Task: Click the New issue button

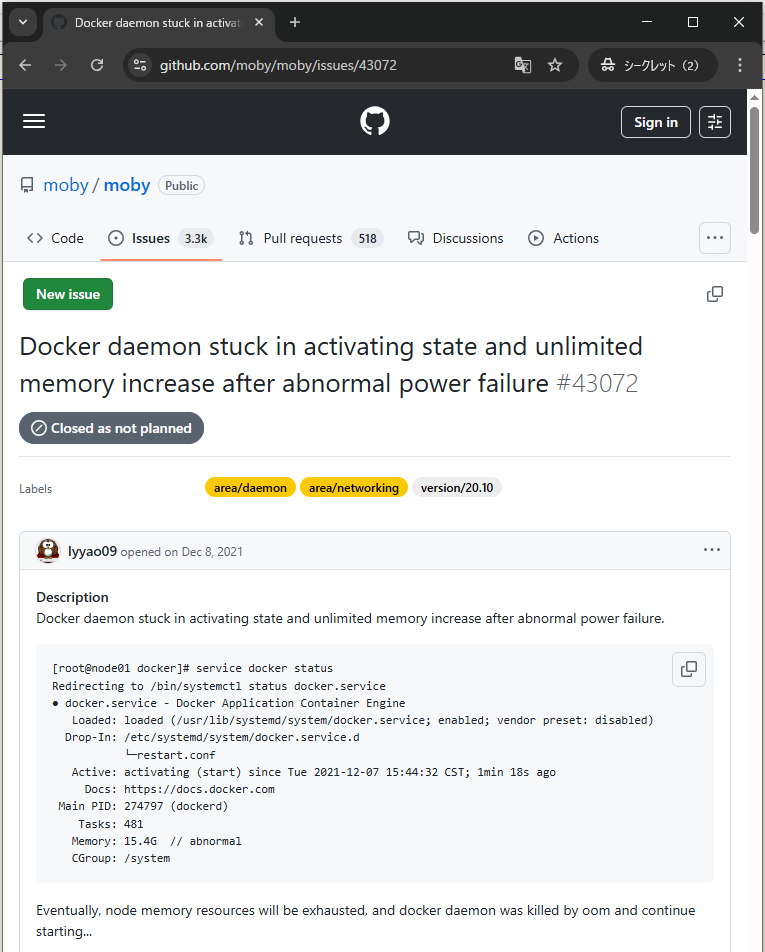Action: pyautogui.click(x=68, y=294)
